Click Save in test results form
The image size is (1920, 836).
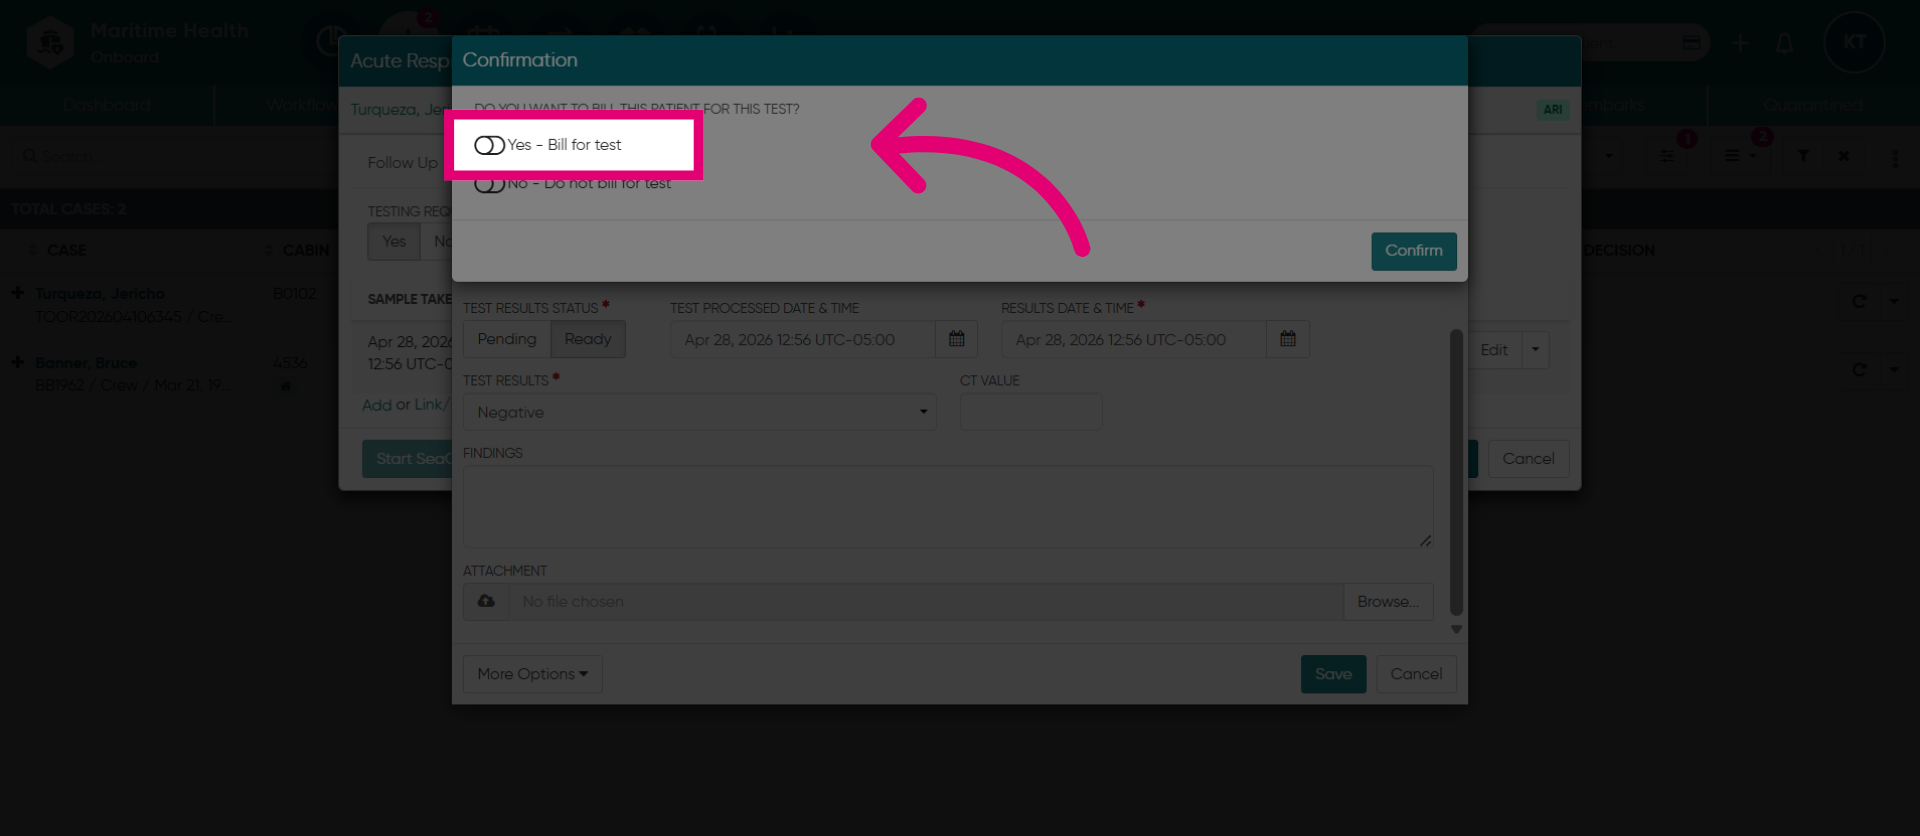[x=1333, y=674]
